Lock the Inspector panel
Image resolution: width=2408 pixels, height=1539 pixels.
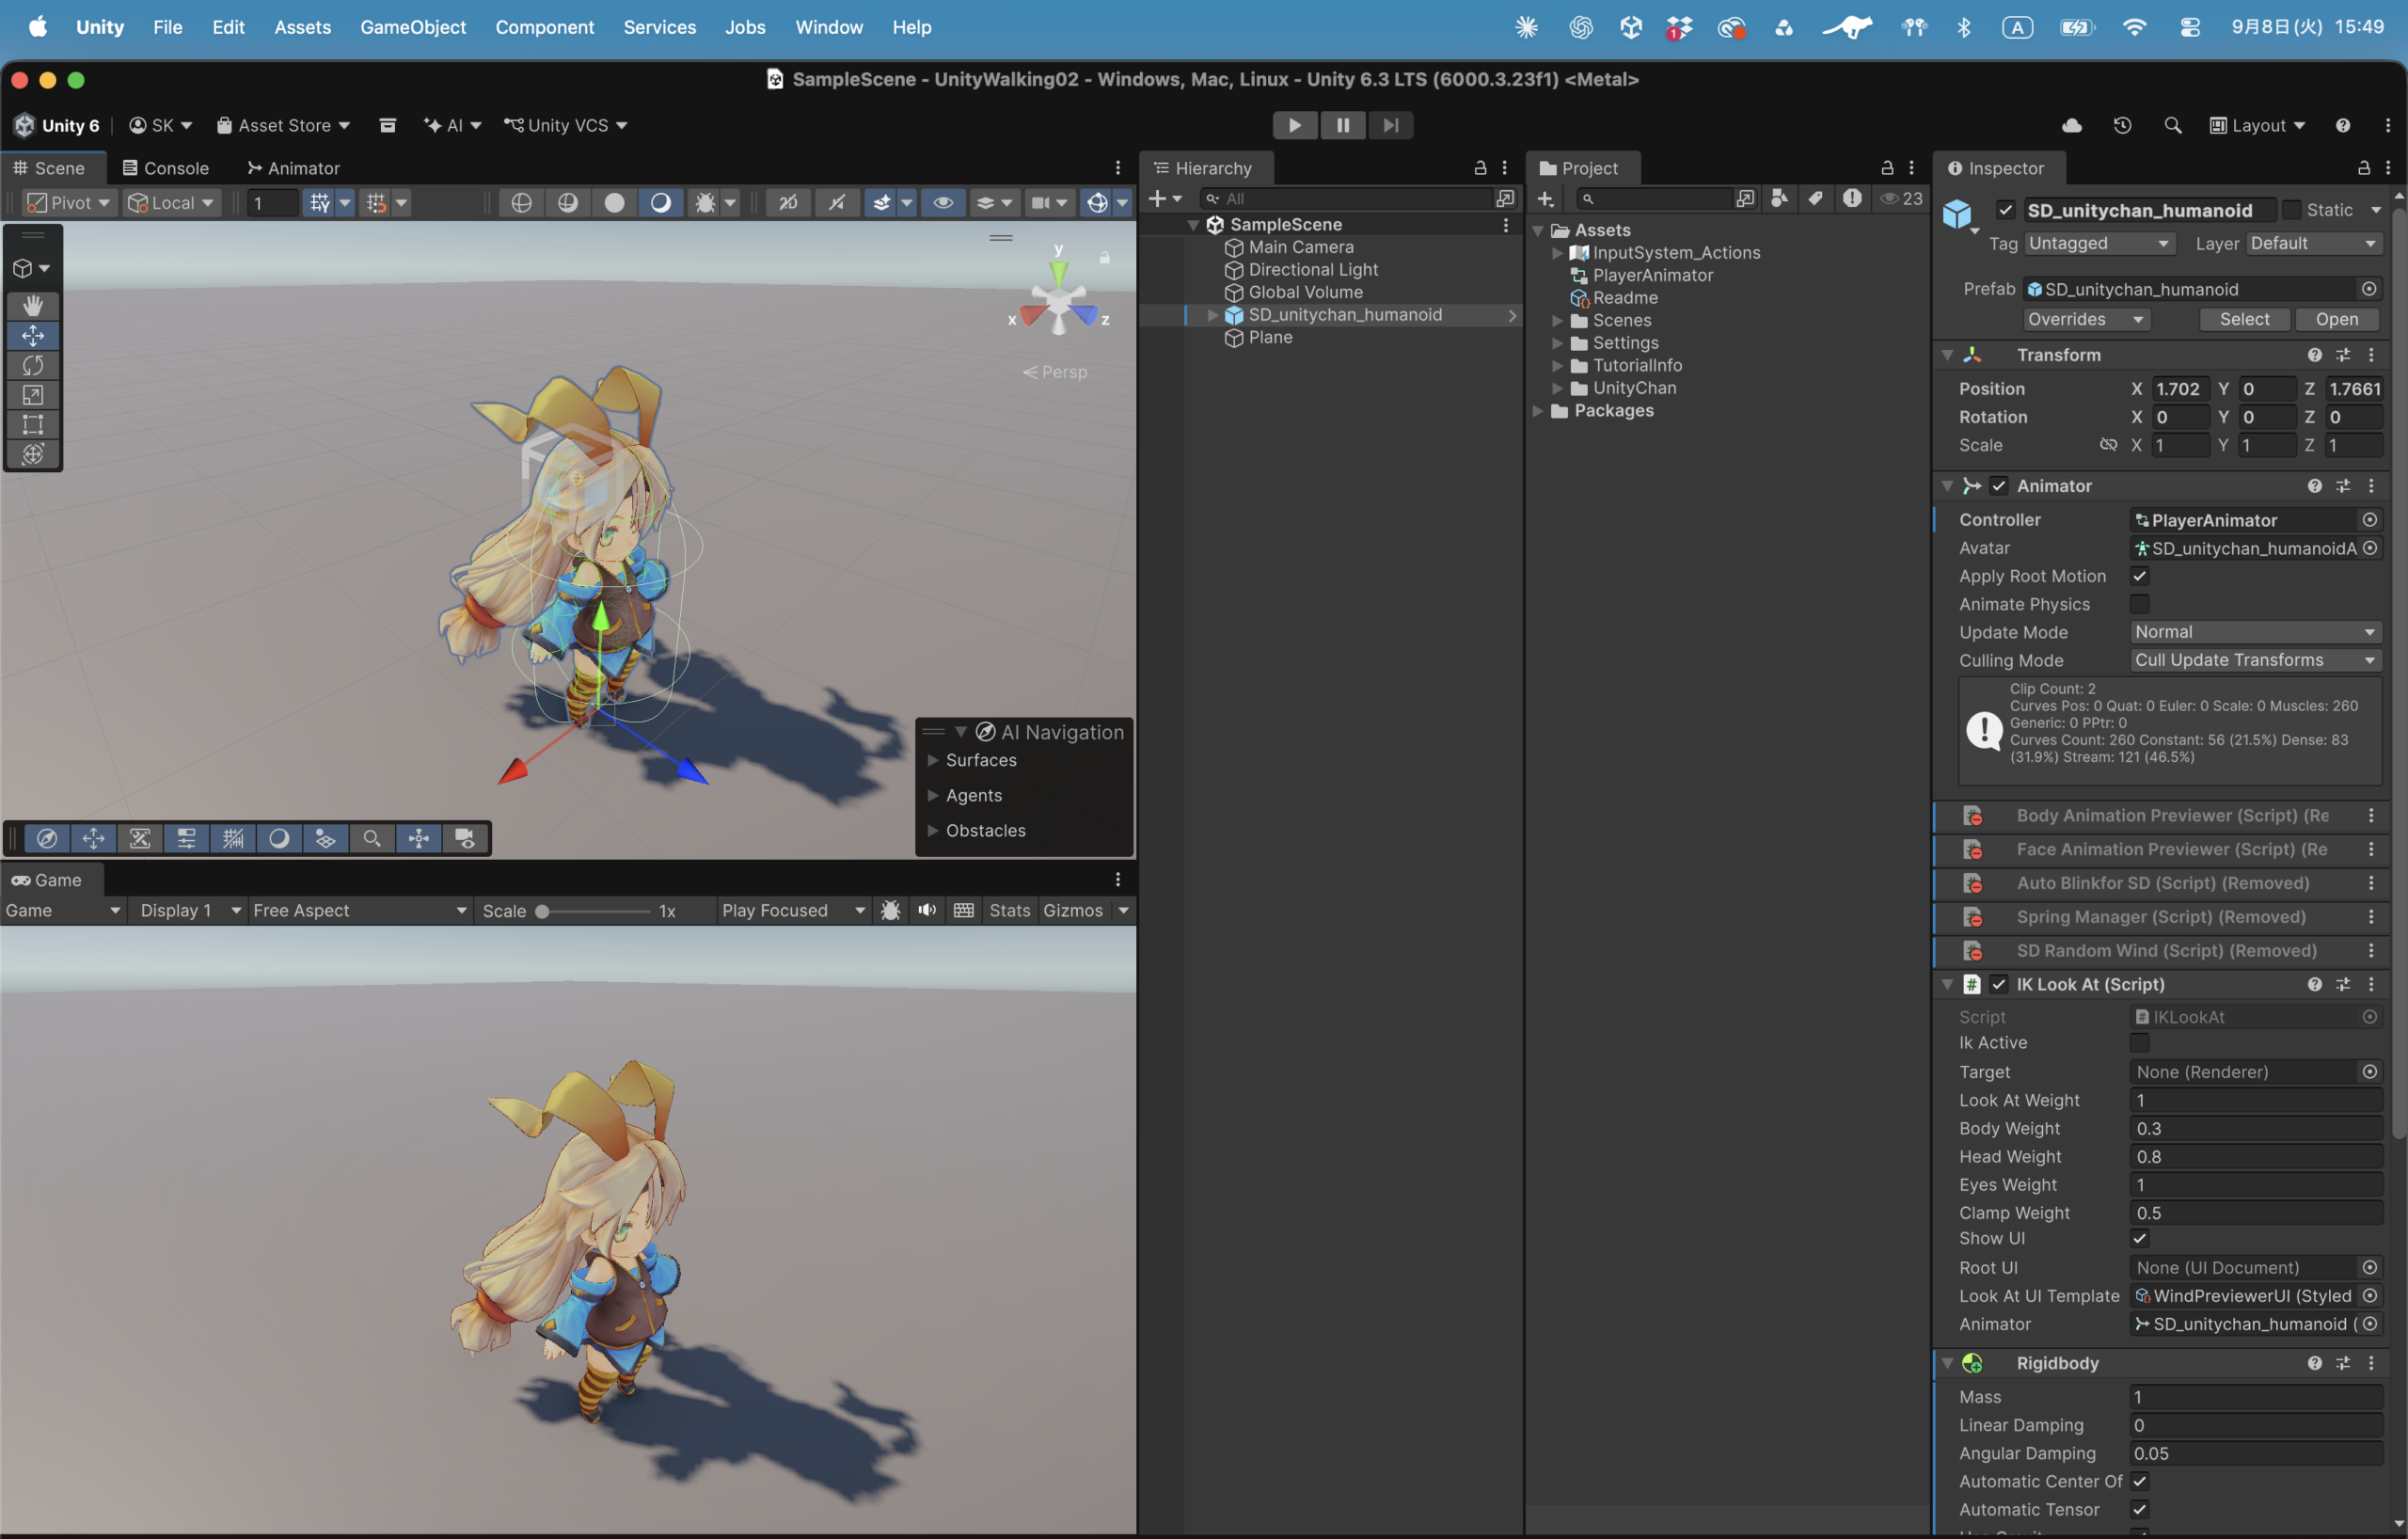click(2363, 168)
